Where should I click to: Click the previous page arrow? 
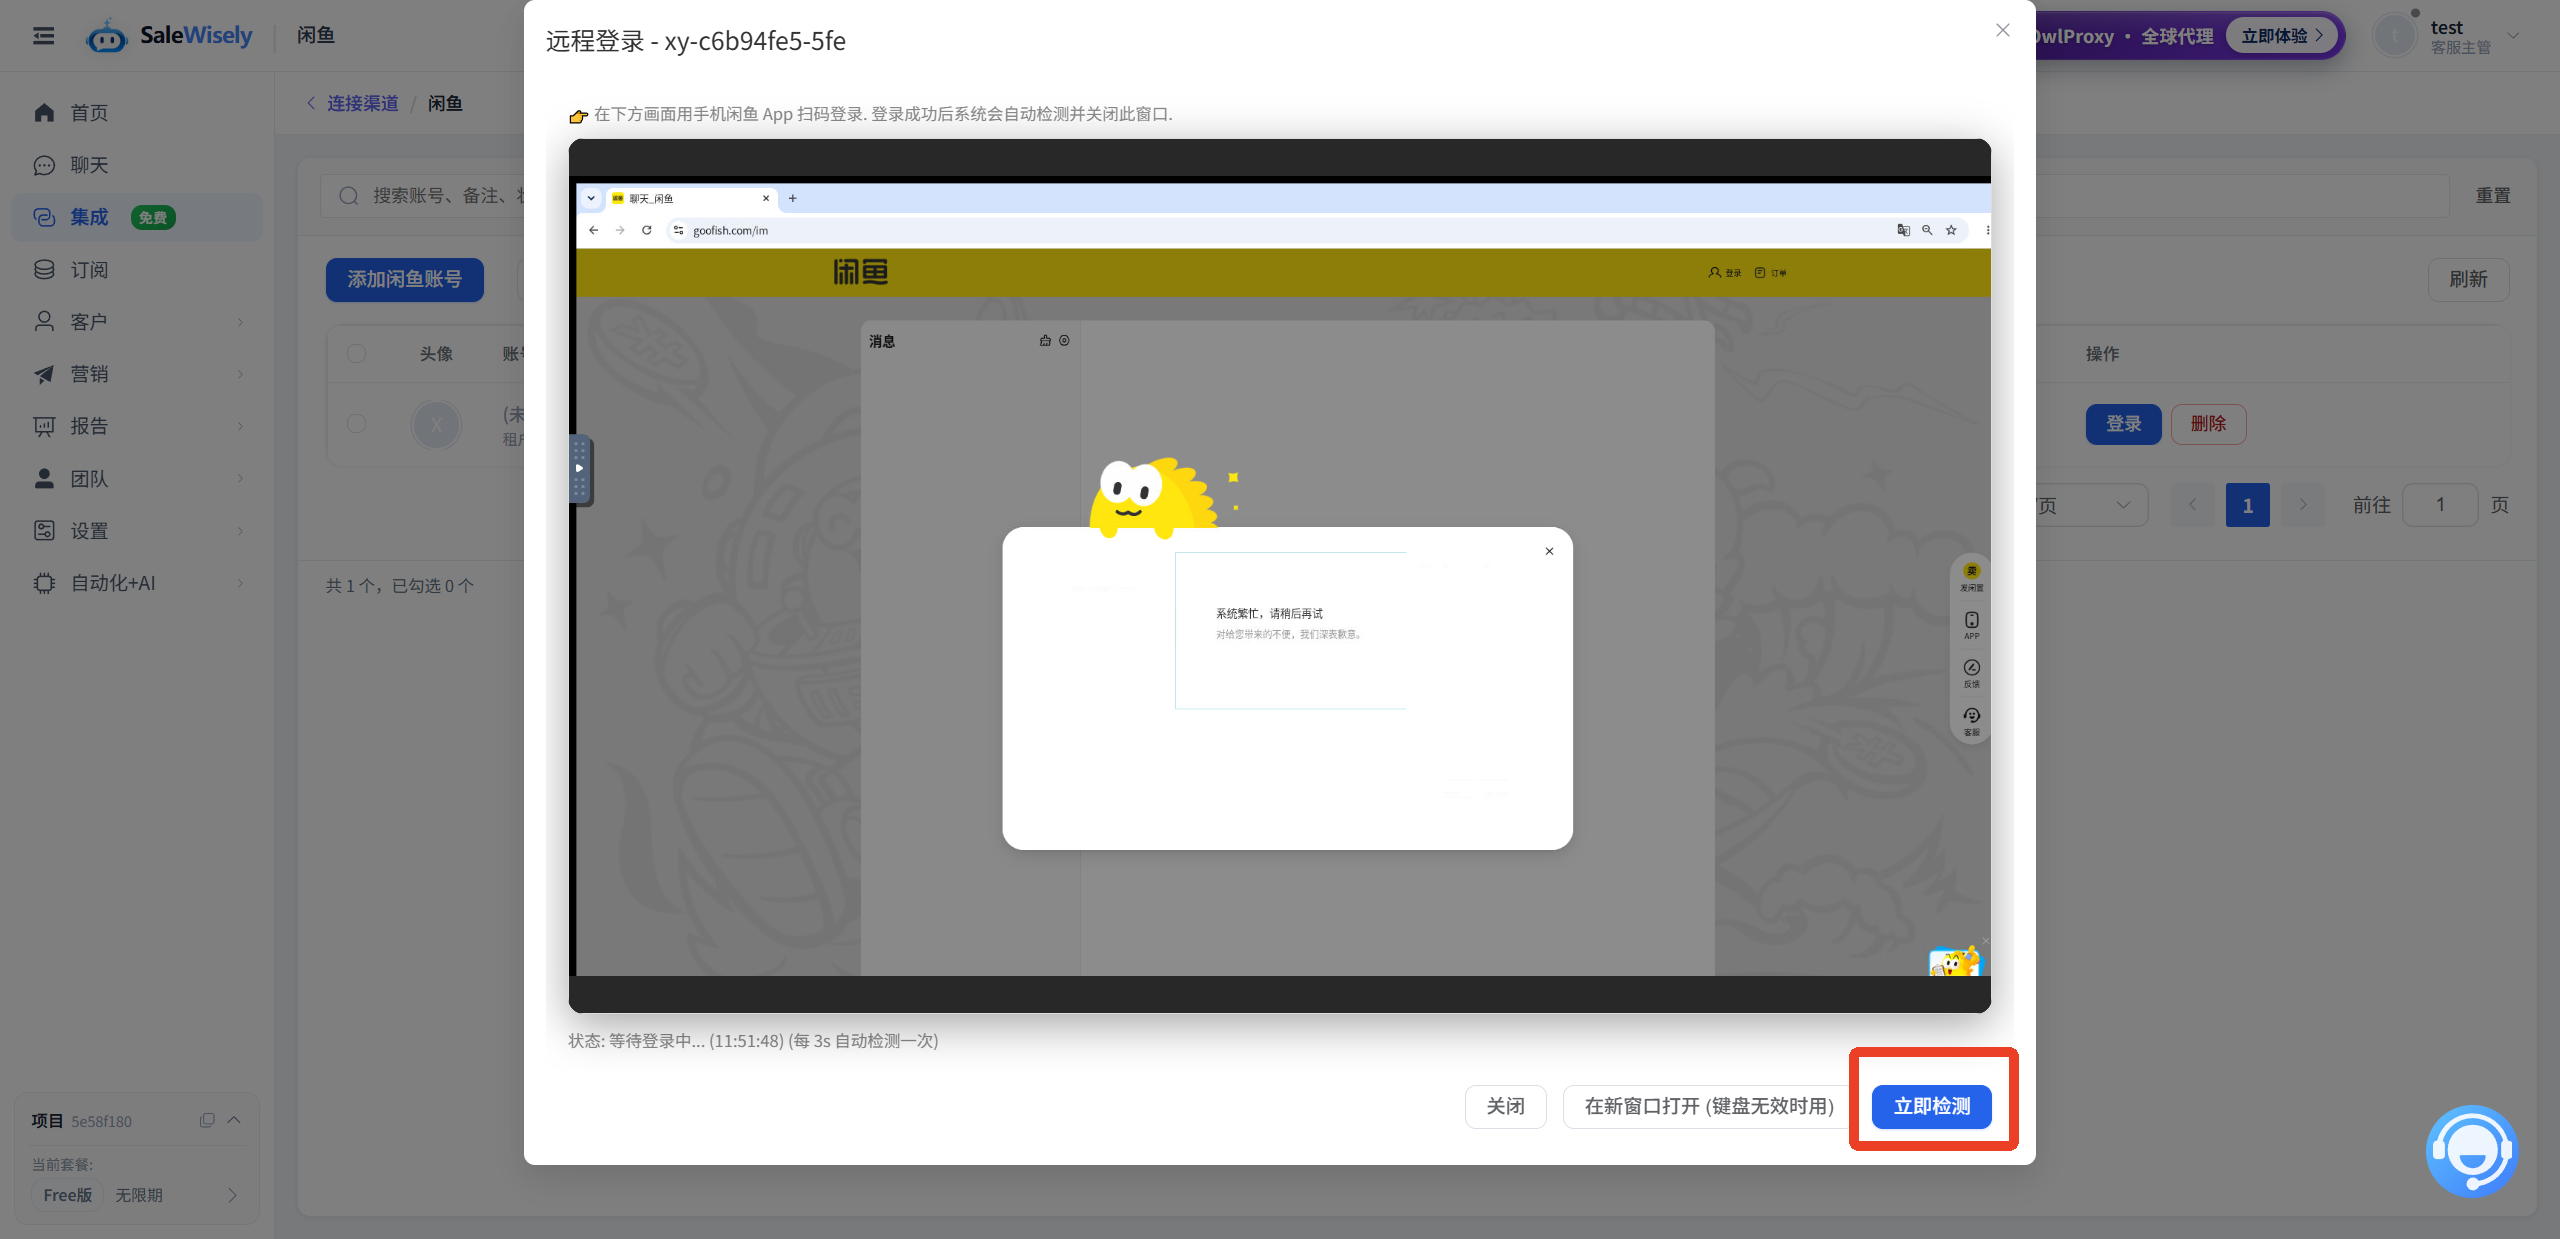point(2193,505)
